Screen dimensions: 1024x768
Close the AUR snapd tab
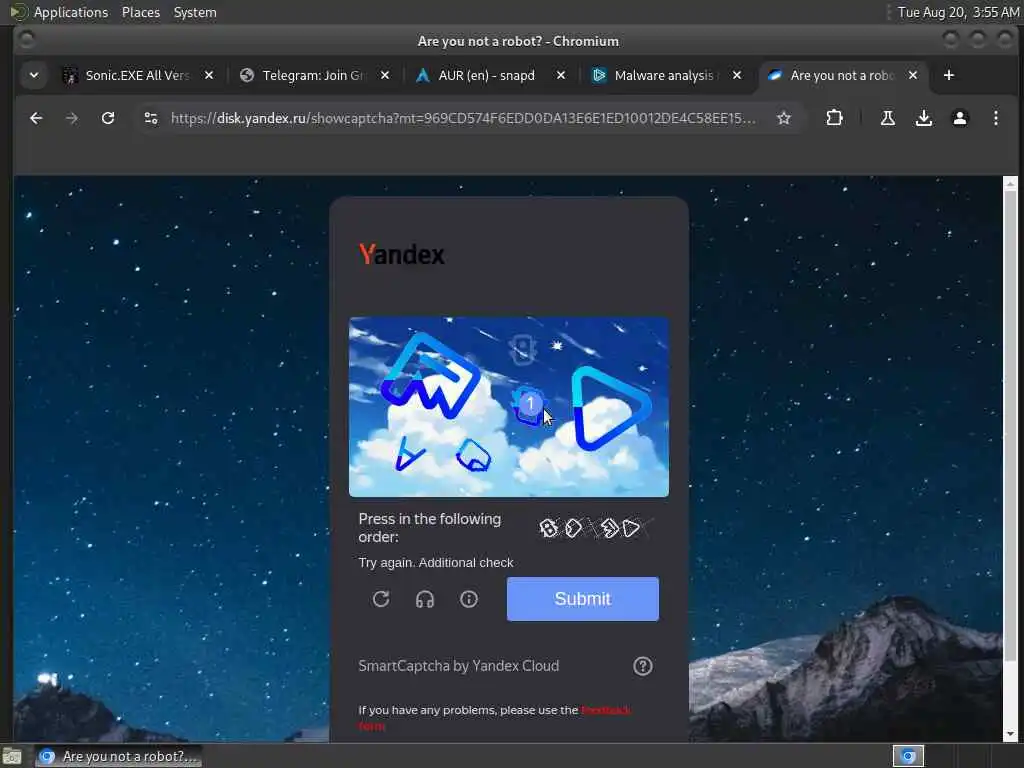coord(561,75)
